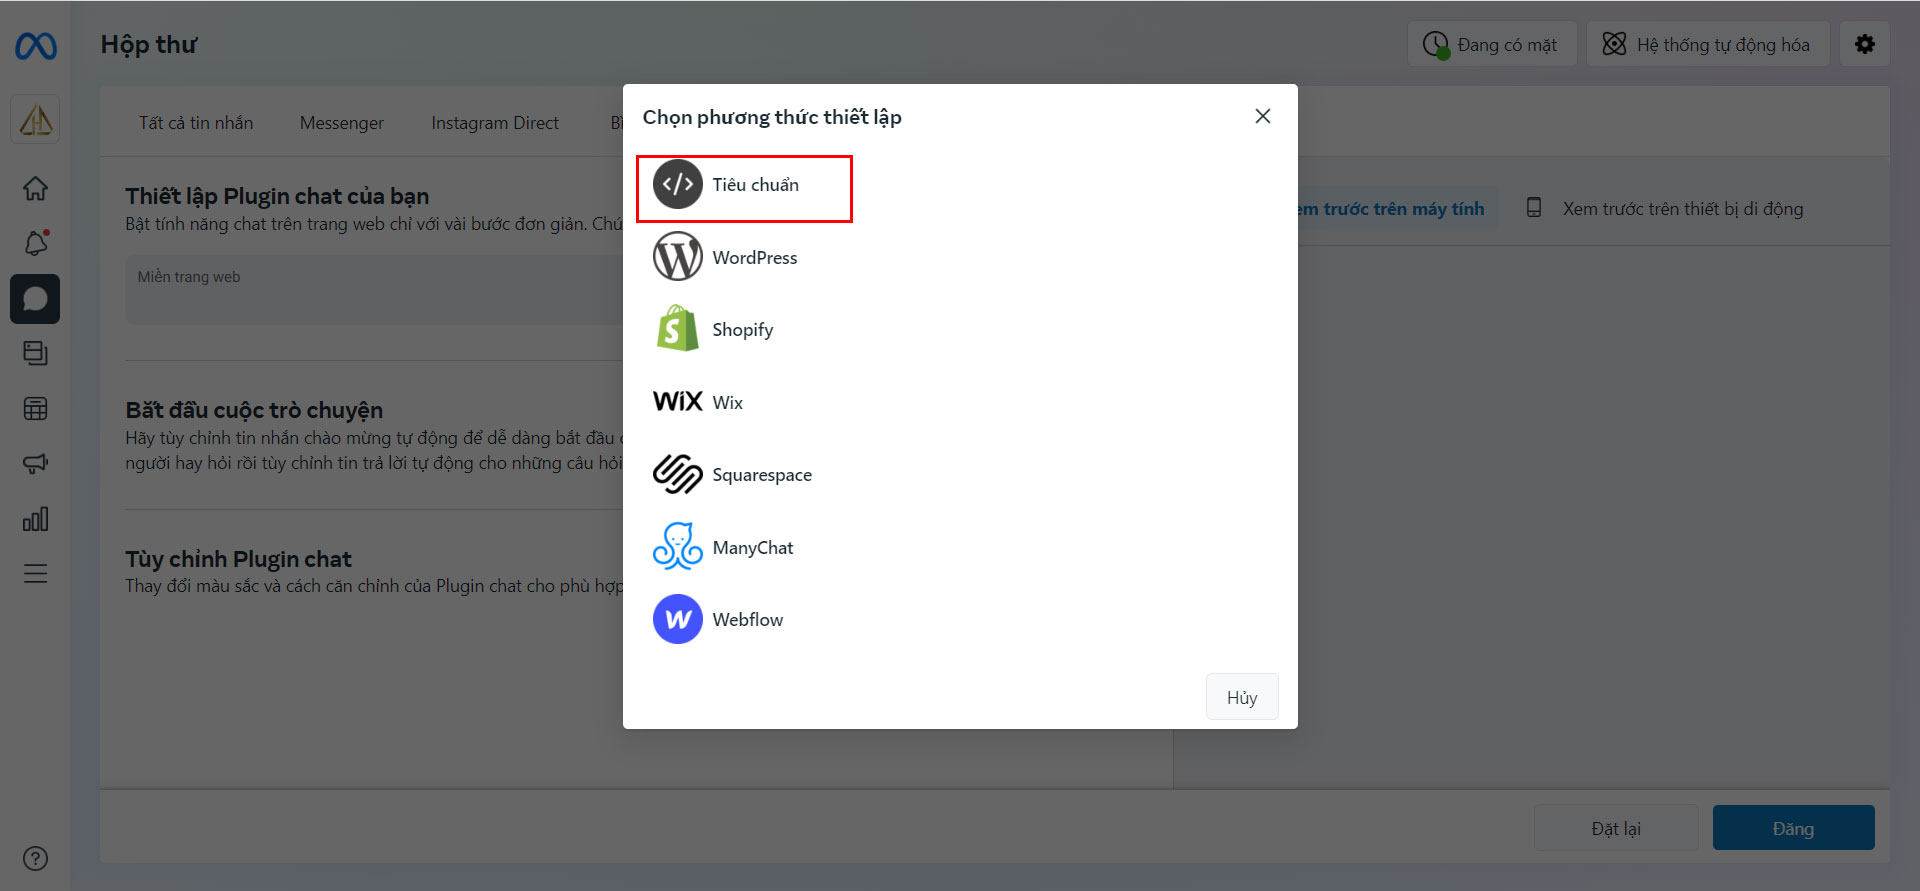
Task: Click the Inbox chat bubble sidebar icon
Action: pyautogui.click(x=35, y=299)
